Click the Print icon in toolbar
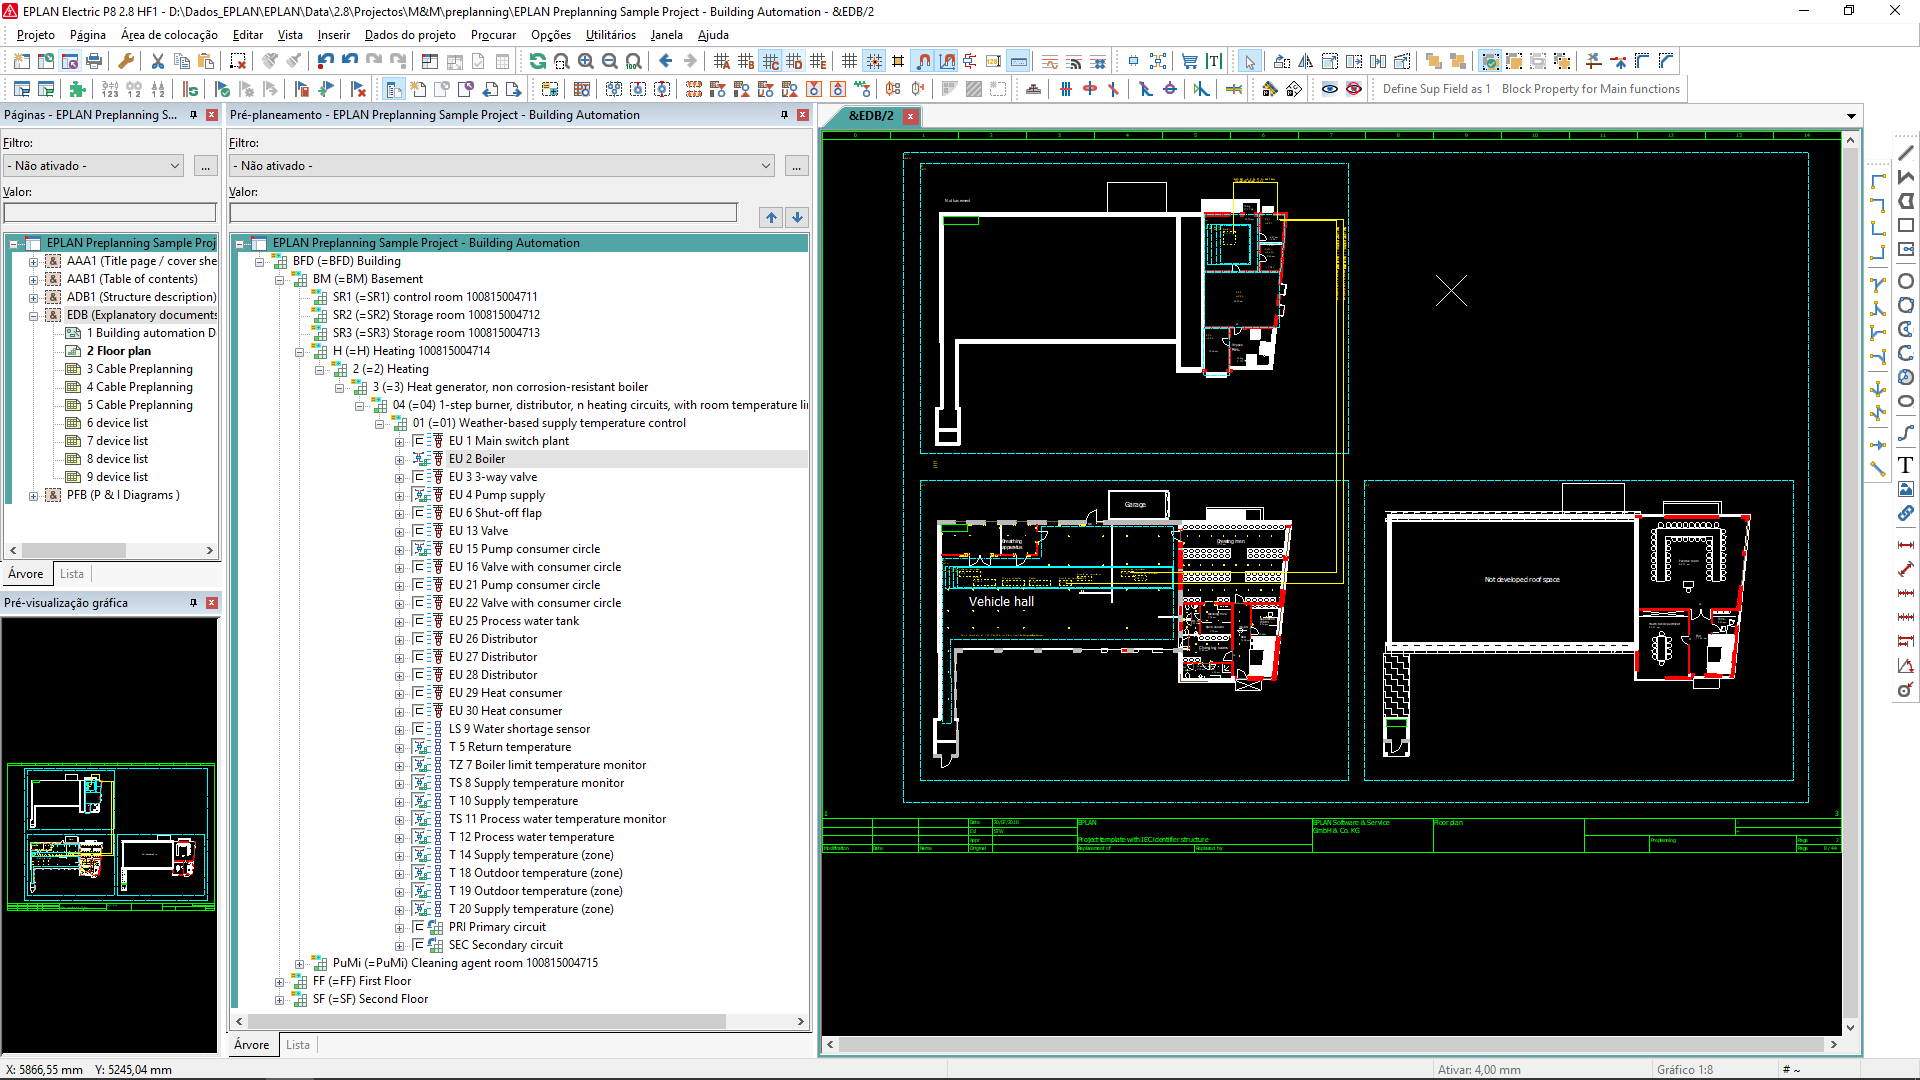Viewport: 1920px width, 1080px height. (x=94, y=61)
